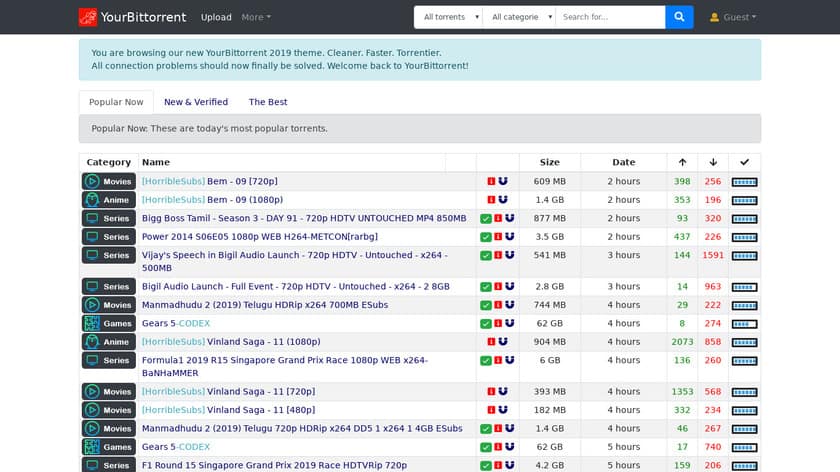
Task: Click magnet icon for Vinland Saga - 11 [720p]
Action: [503, 392]
